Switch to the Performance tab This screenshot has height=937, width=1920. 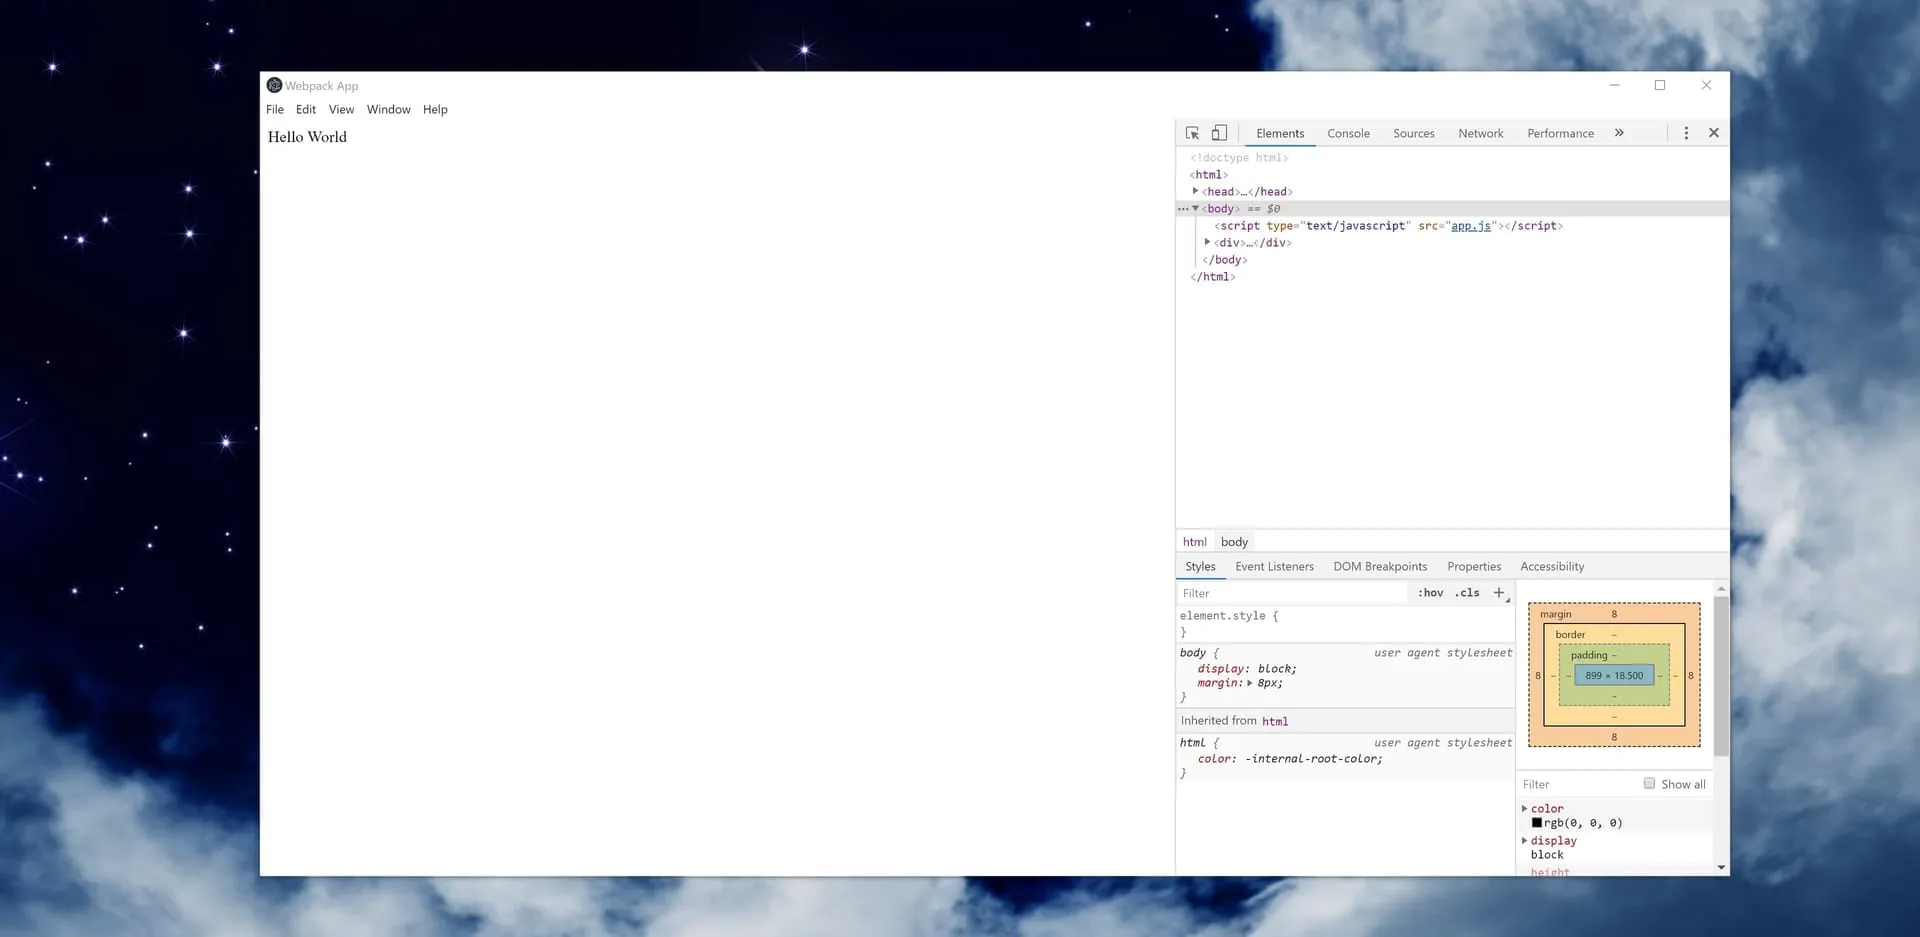(1561, 133)
